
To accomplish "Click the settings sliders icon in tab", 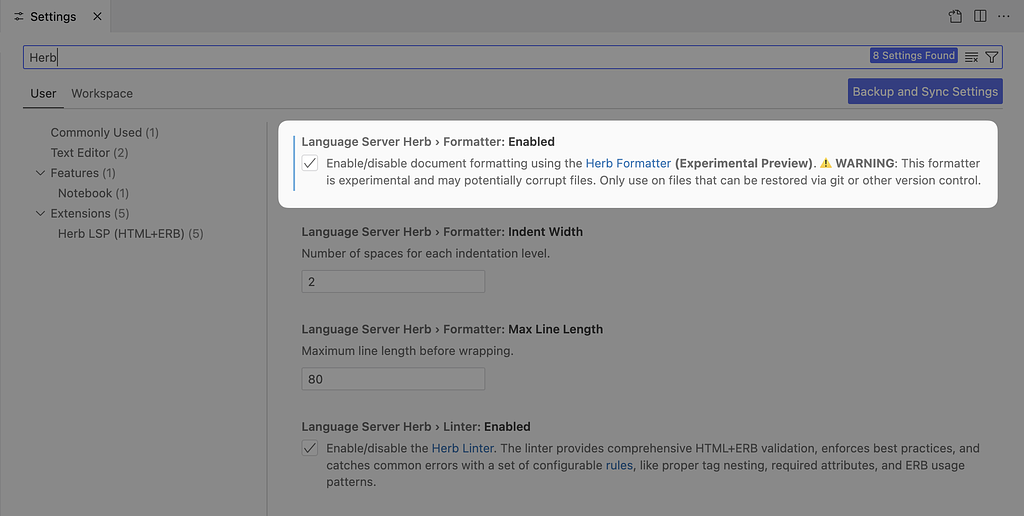I will [x=18, y=16].
